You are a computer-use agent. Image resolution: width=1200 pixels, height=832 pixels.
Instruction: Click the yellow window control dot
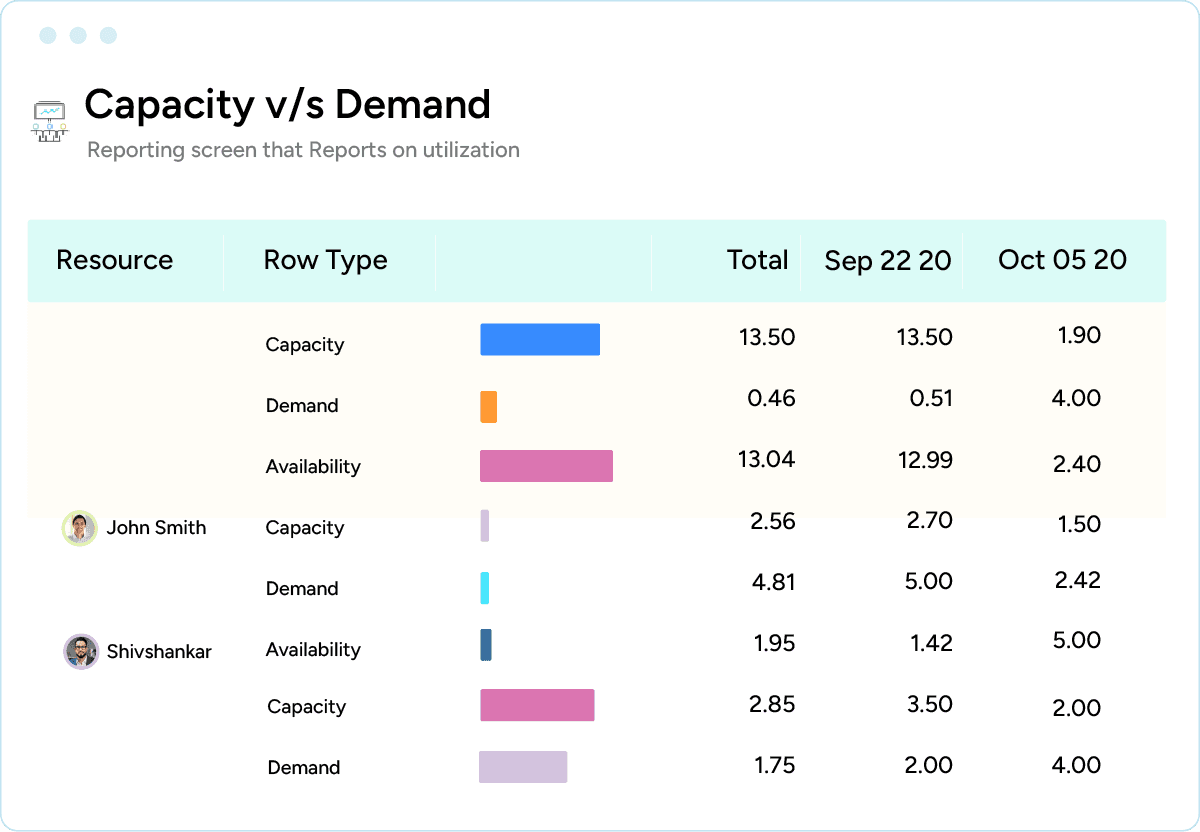tap(78, 34)
